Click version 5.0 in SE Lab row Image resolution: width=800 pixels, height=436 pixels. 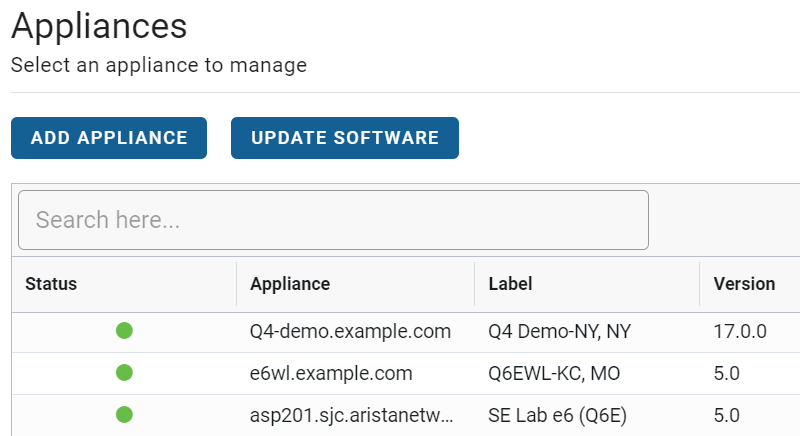[727, 415]
